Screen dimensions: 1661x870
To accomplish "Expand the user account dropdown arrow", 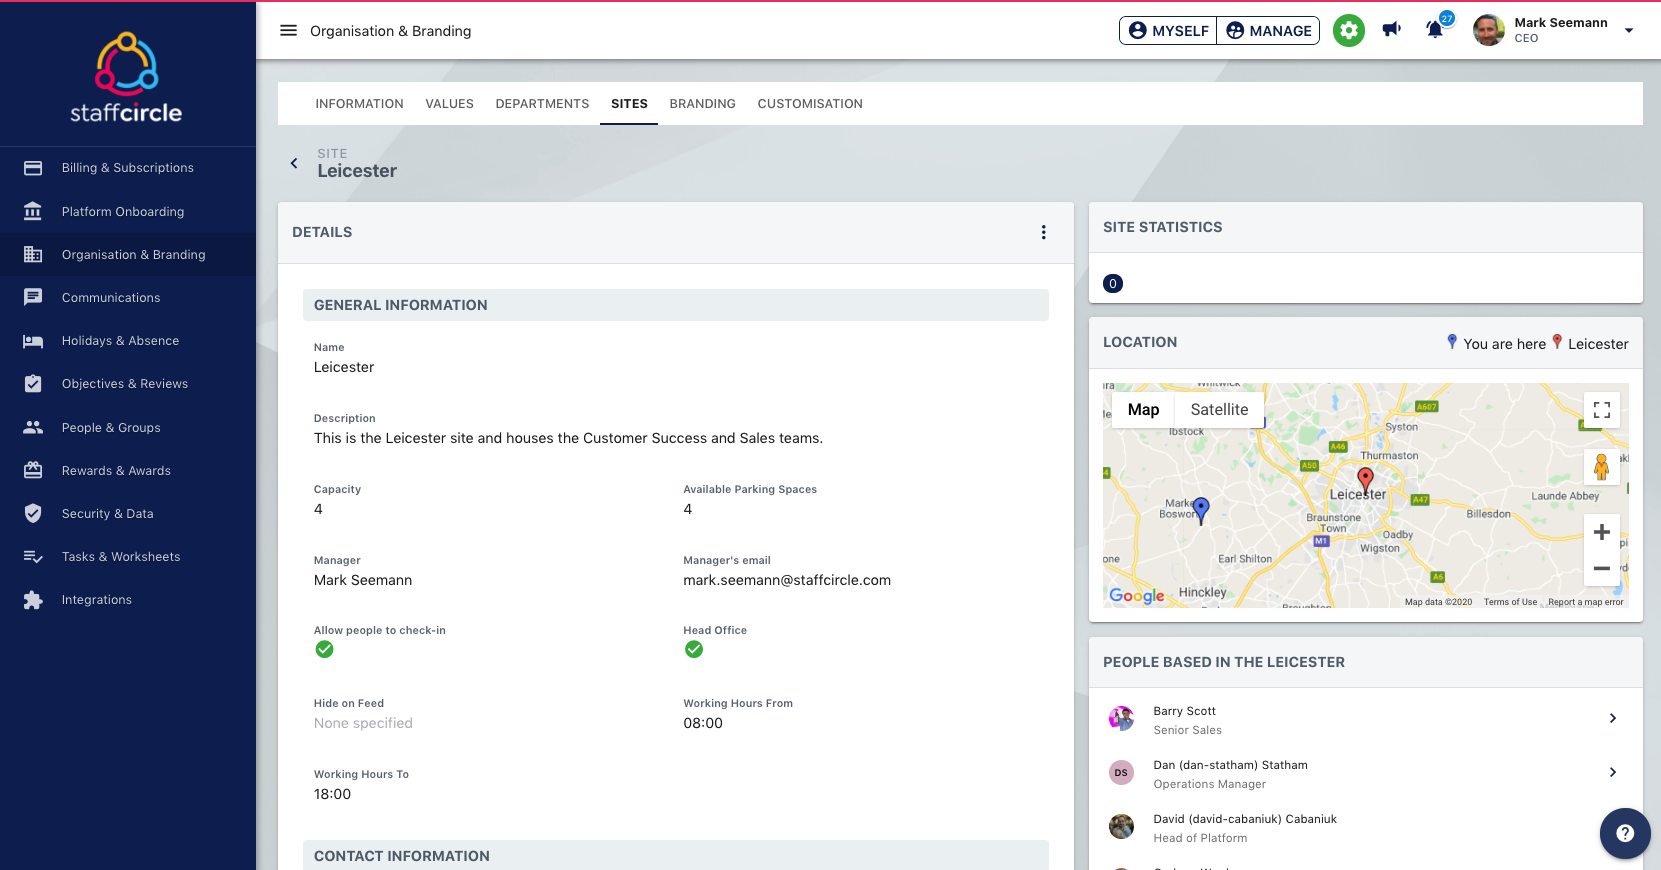I will pos(1628,31).
